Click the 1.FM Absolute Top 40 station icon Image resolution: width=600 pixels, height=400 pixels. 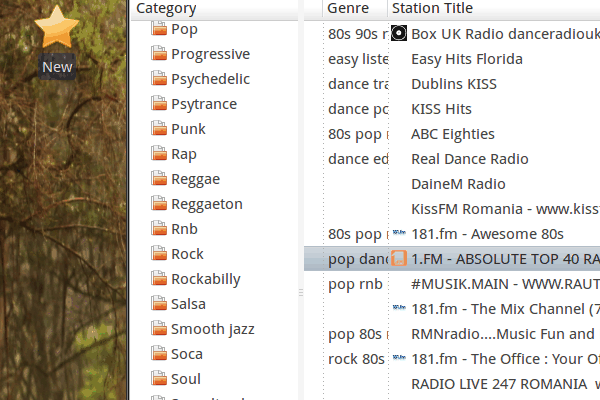[x=399, y=259]
